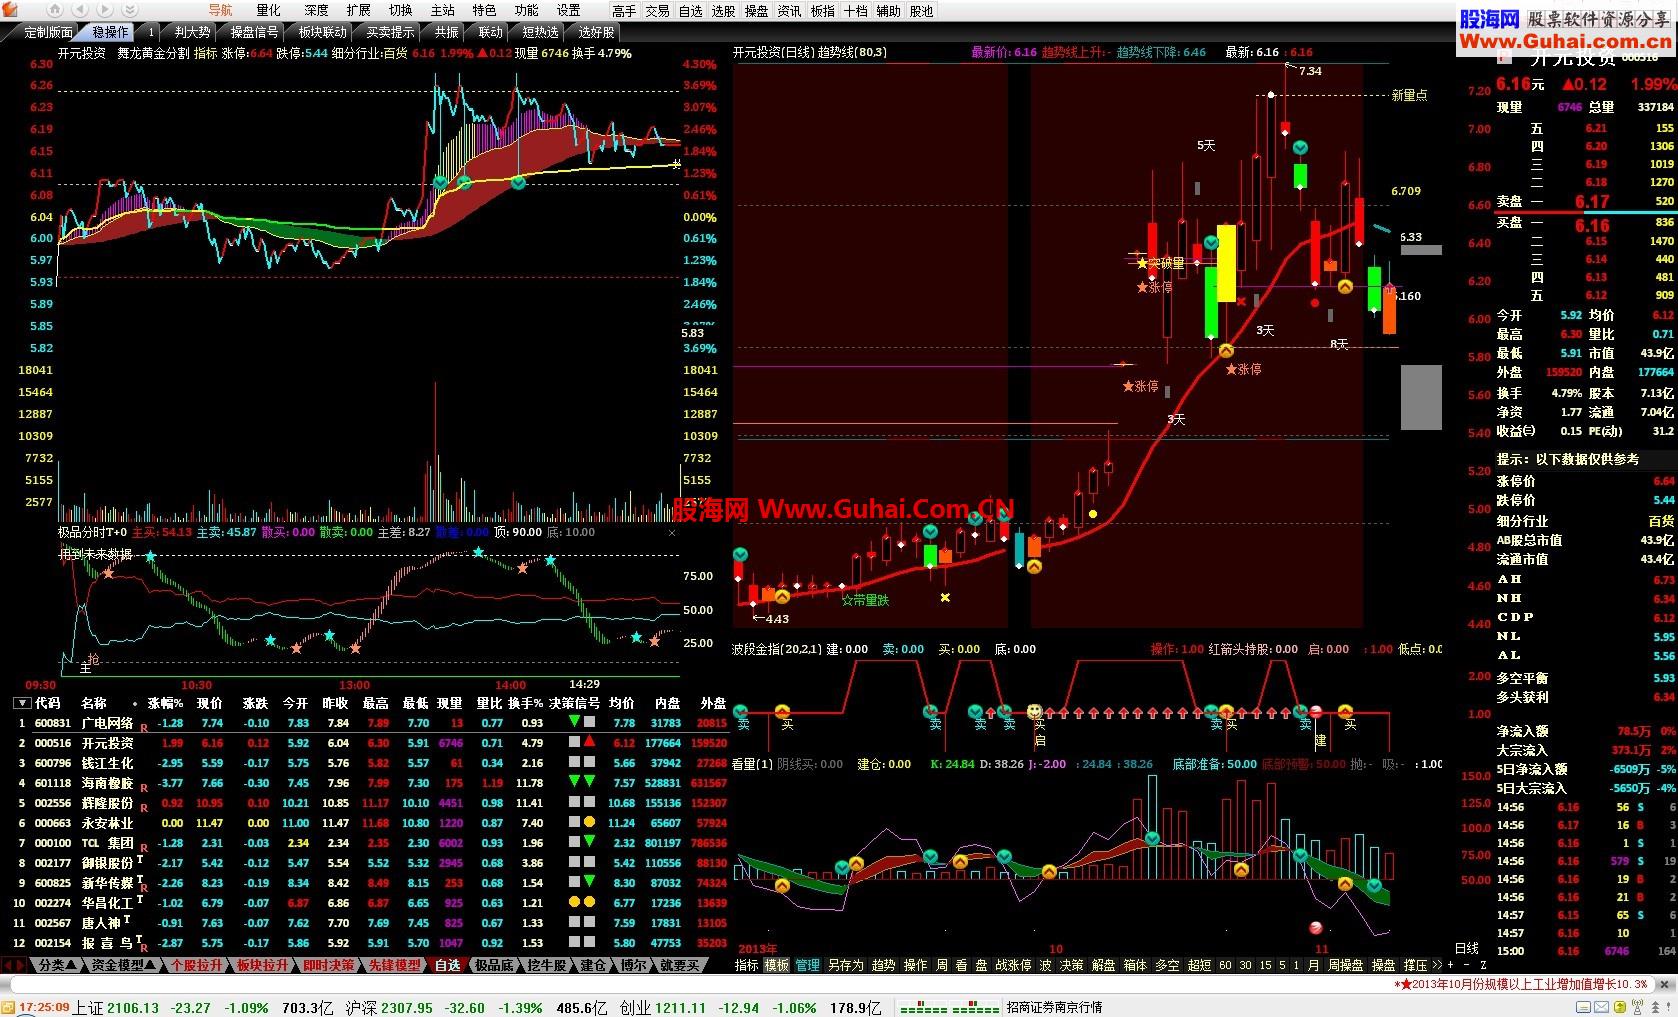Expand the double-chevron down icon in top toolbar
The image size is (1678, 1017).
130,10
